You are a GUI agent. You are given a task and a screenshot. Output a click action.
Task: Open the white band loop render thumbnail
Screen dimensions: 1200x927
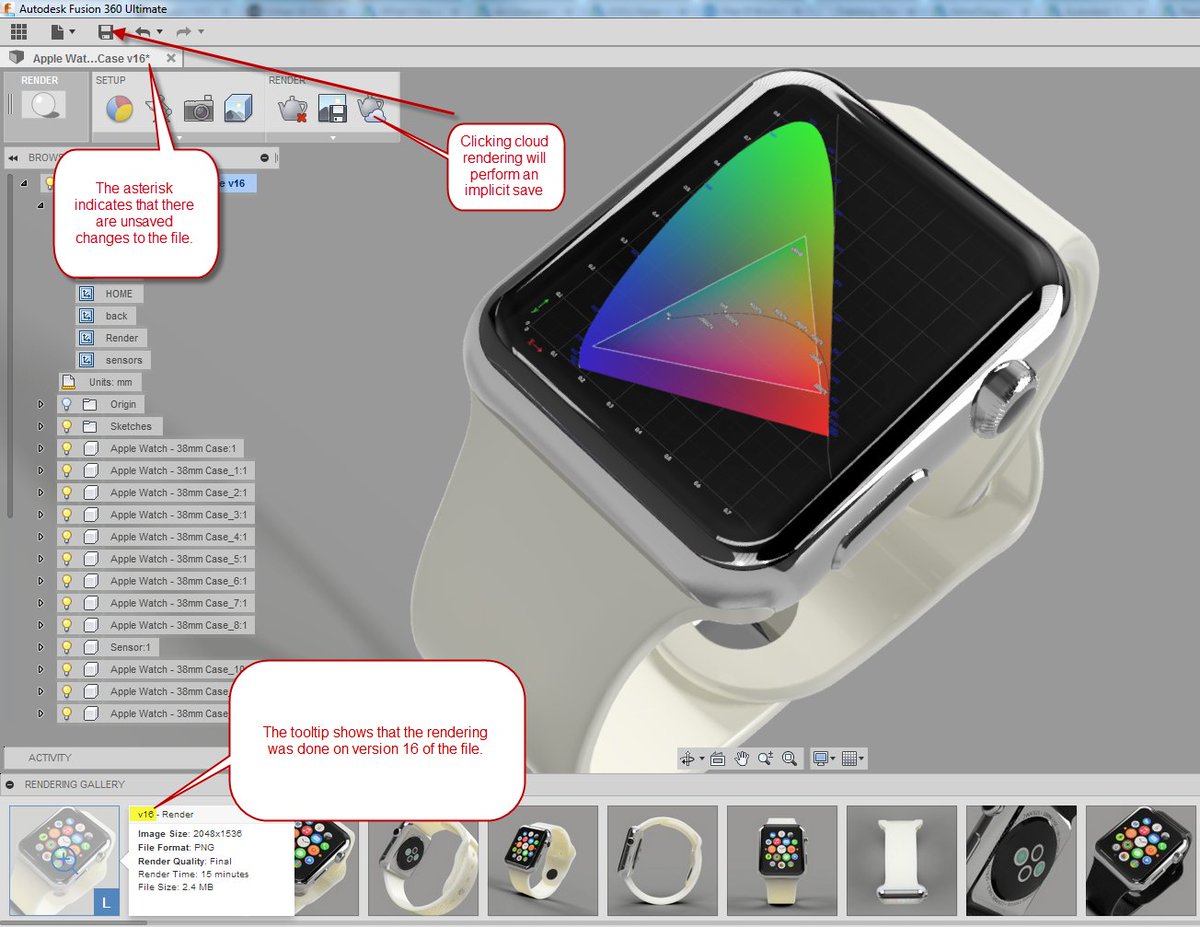[x=663, y=860]
